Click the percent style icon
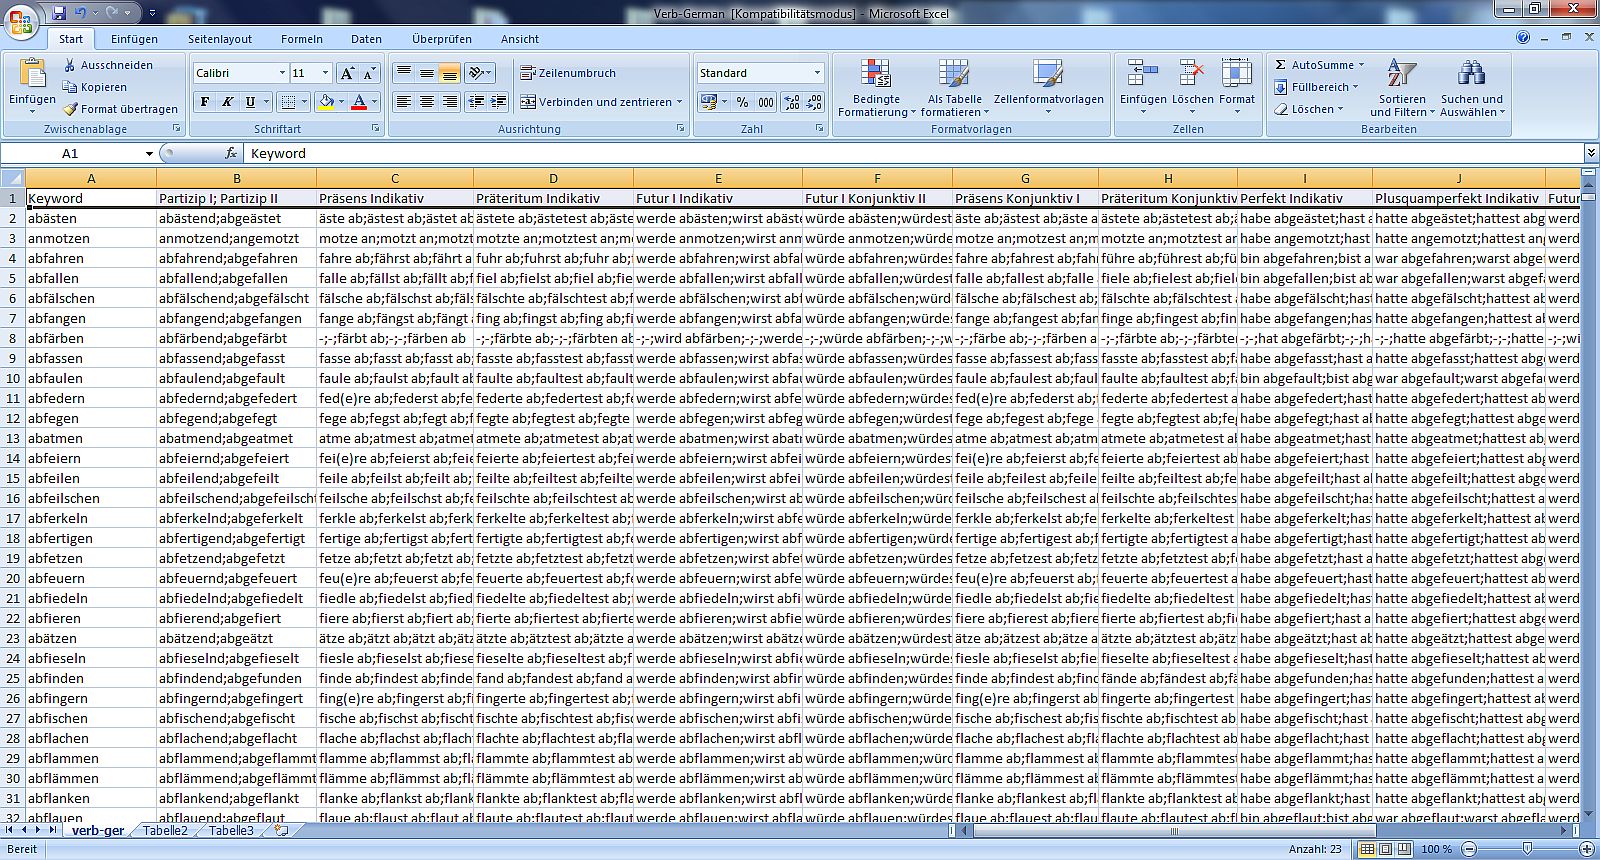 point(742,102)
